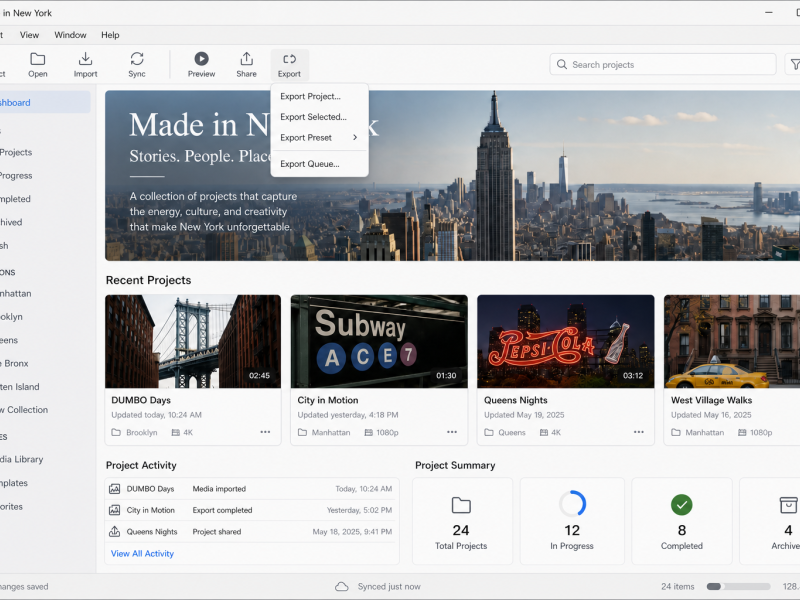Image resolution: width=800 pixels, height=600 pixels.
Task: Click the 1080p resolution icon on City in Motion
Action: click(x=368, y=432)
